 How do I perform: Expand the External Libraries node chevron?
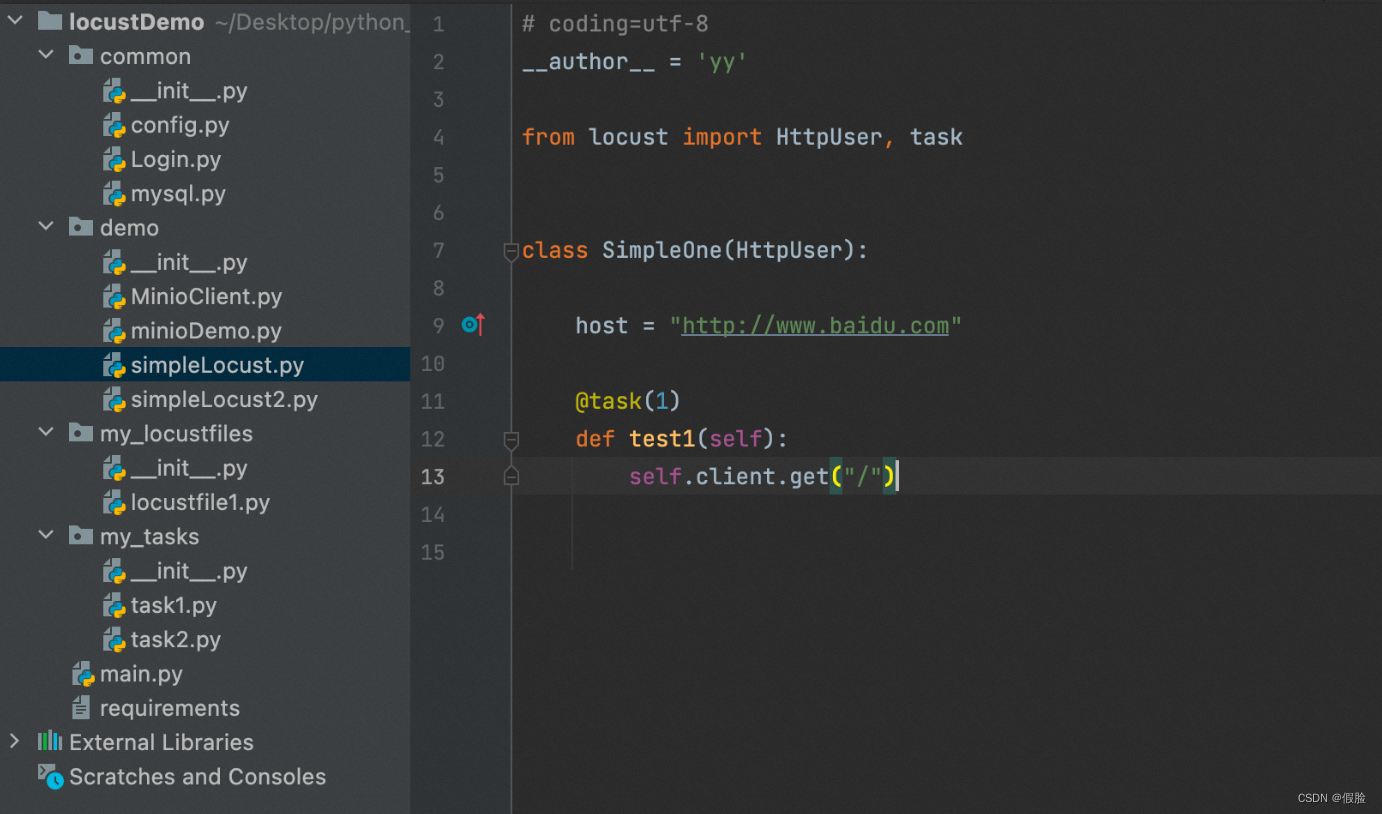pos(14,741)
